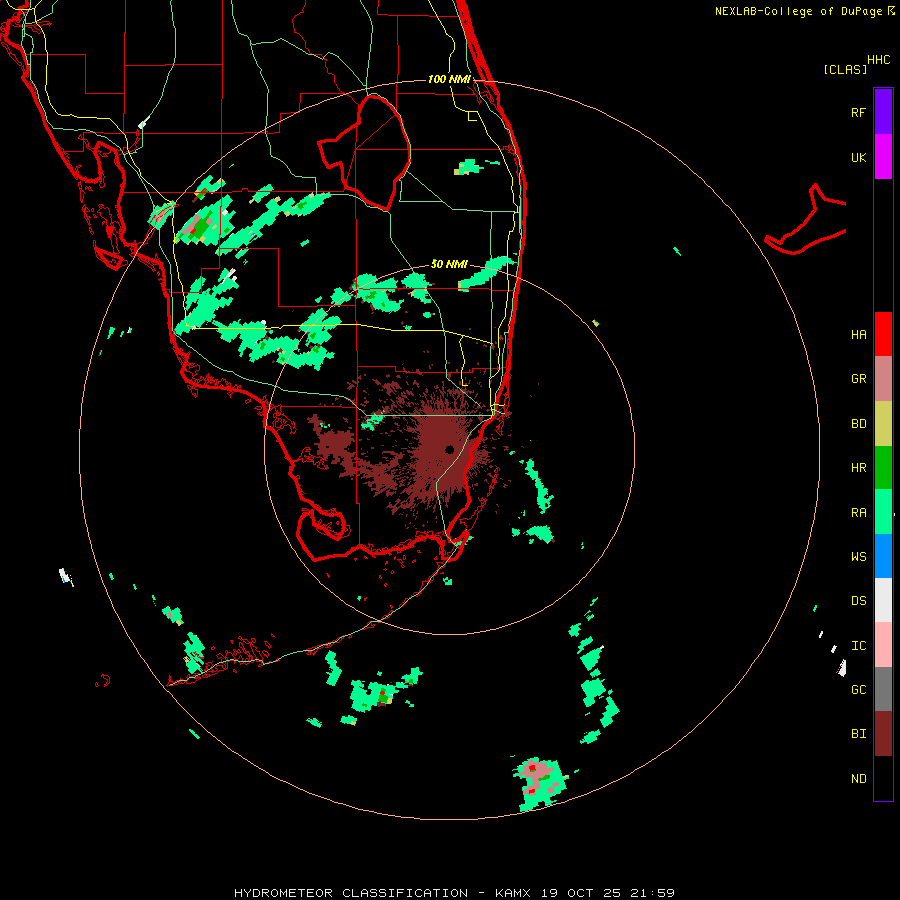
Task: Select the white DS legend swatch
Action: pyautogui.click(x=883, y=600)
